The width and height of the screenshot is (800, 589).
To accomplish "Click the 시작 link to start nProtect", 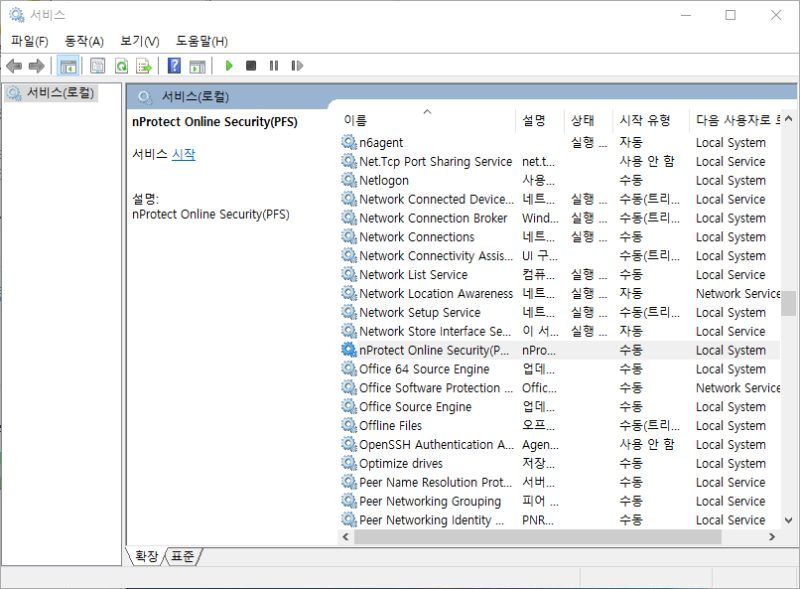I will (x=186, y=157).
